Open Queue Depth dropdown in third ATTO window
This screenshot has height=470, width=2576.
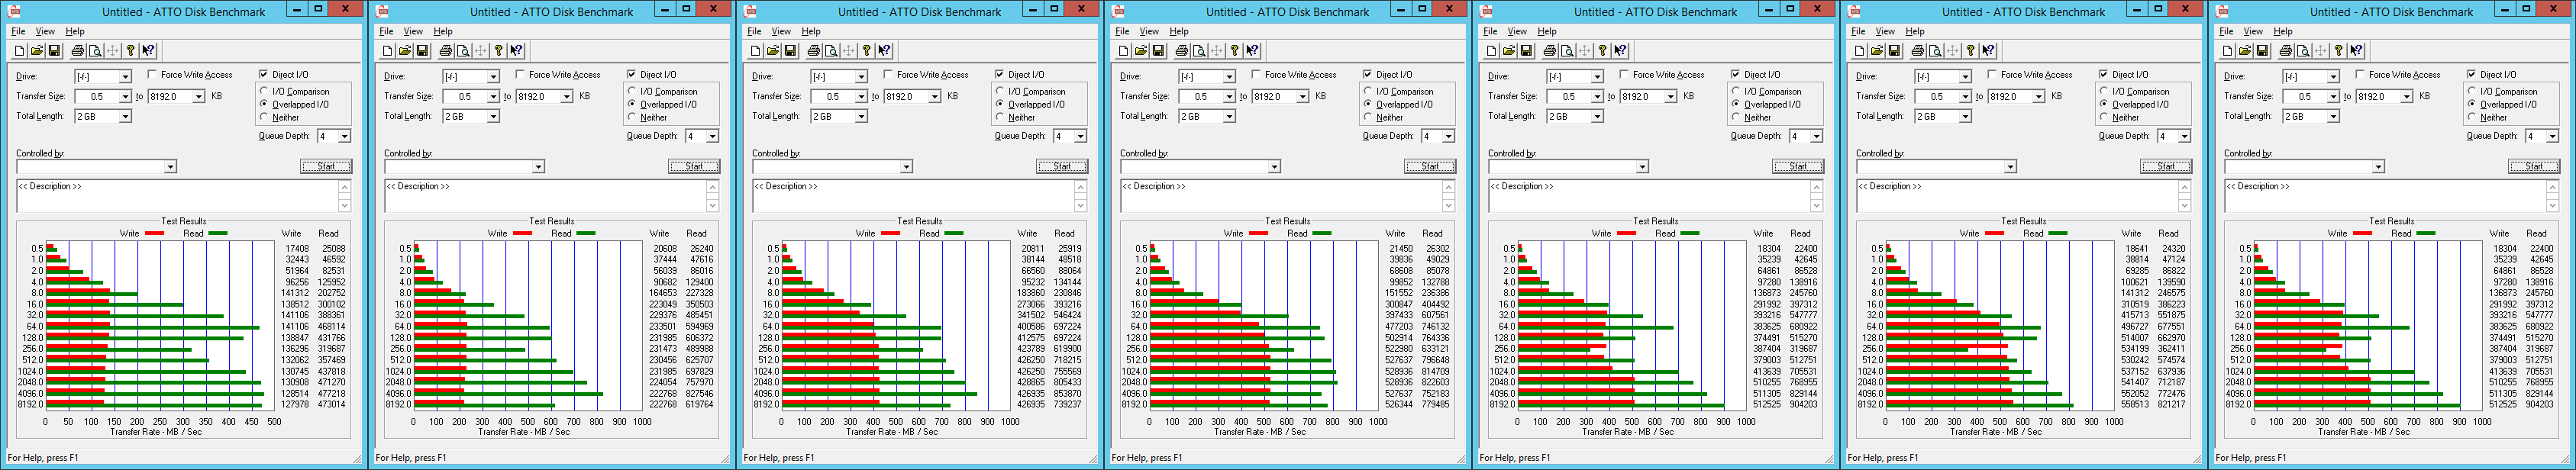(1081, 136)
